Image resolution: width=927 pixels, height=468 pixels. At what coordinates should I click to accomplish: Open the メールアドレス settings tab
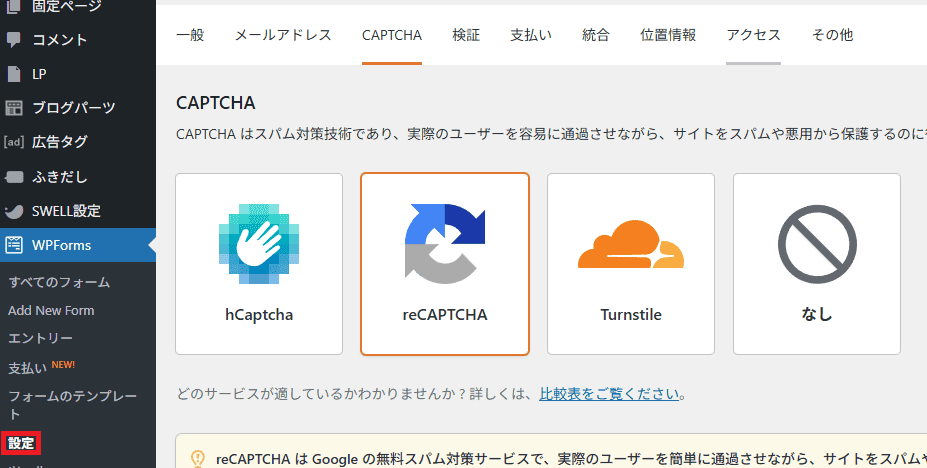click(283, 35)
